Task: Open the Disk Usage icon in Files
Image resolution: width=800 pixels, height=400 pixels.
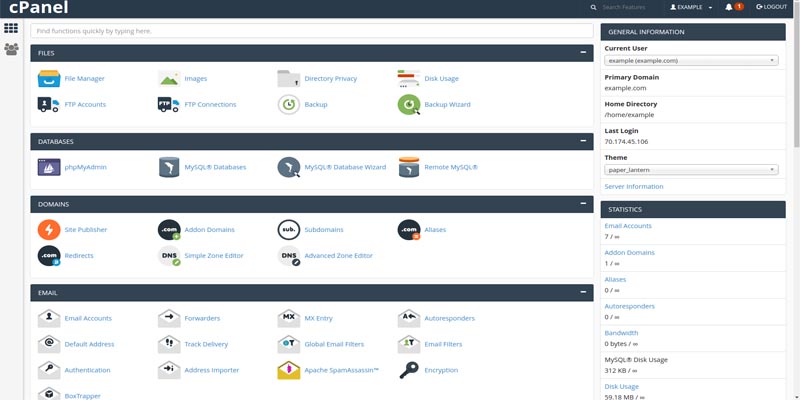Action: tap(409, 79)
